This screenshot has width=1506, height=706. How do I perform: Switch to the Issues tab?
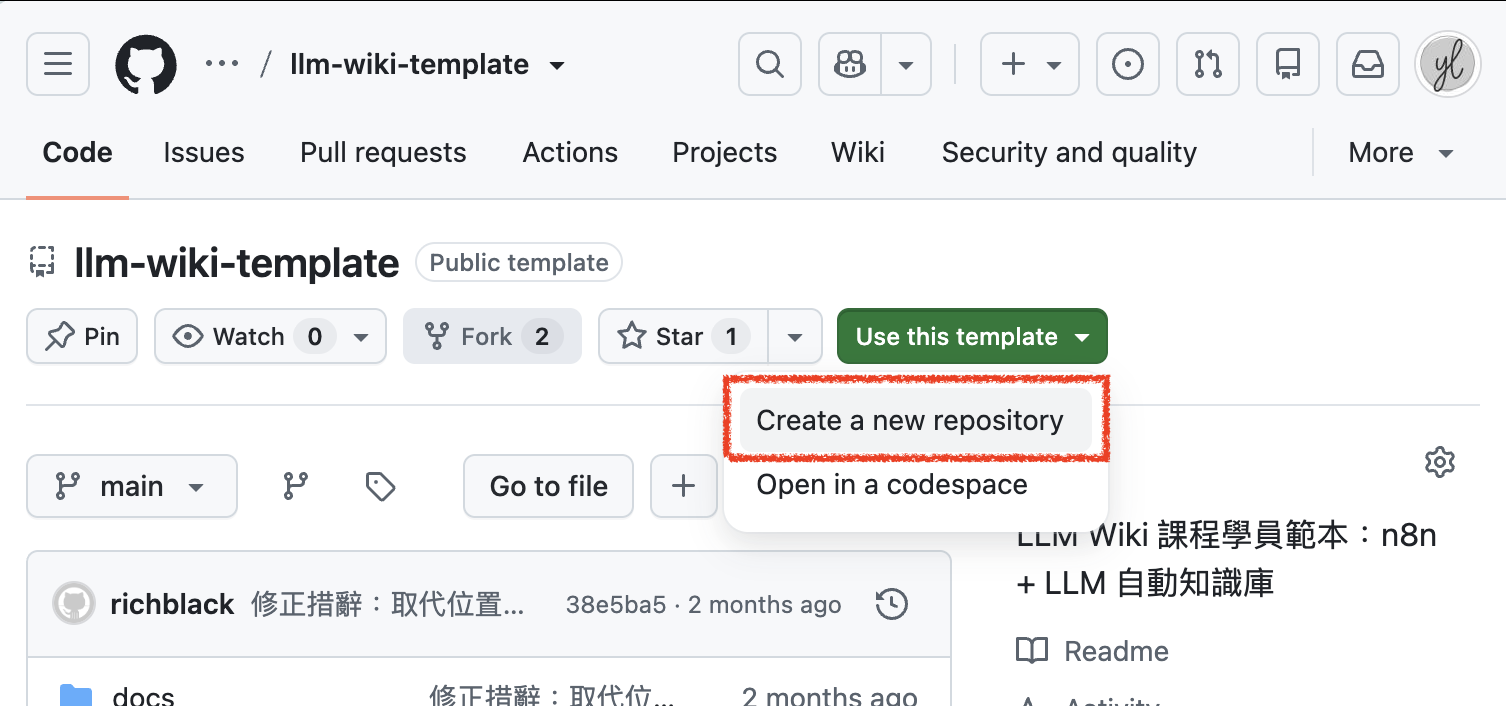[204, 153]
